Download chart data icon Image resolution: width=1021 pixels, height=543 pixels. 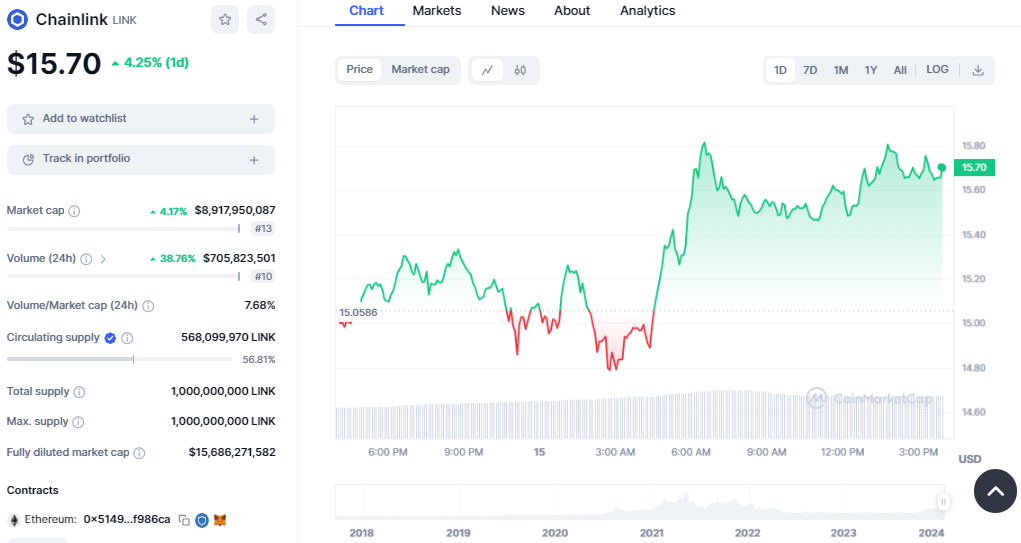(x=978, y=70)
